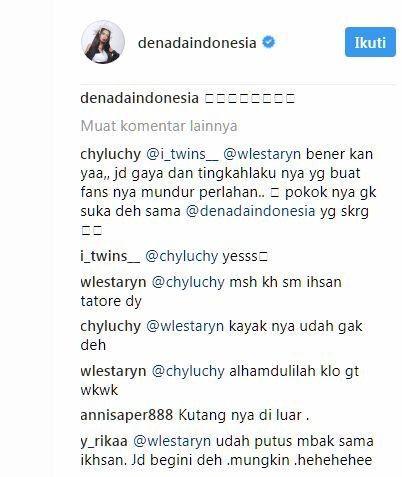
Task: Open @wlestaryn mention in y_rikaa comment
Action: click(172, 441)
